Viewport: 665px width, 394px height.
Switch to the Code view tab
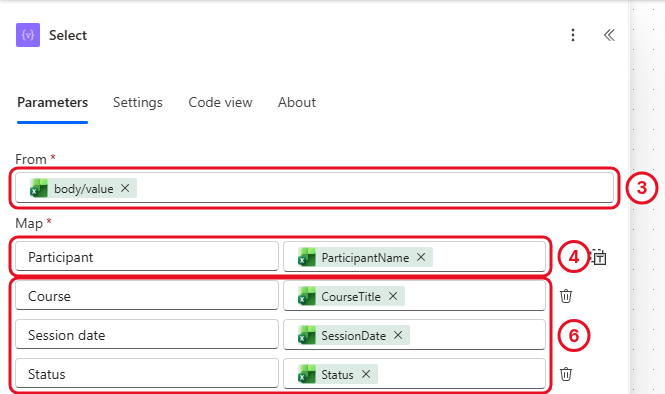pos(220,102)
